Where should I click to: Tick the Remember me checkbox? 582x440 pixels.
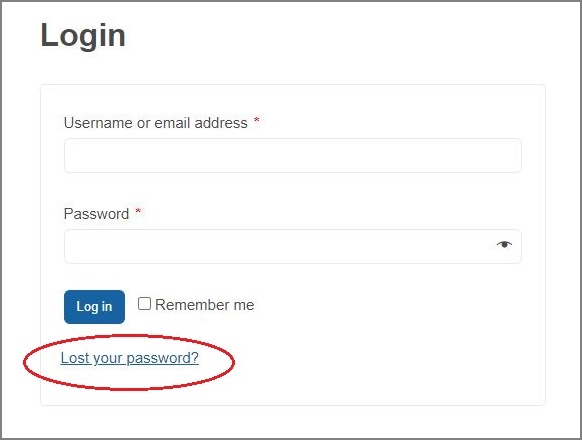[x=144, y=304]
